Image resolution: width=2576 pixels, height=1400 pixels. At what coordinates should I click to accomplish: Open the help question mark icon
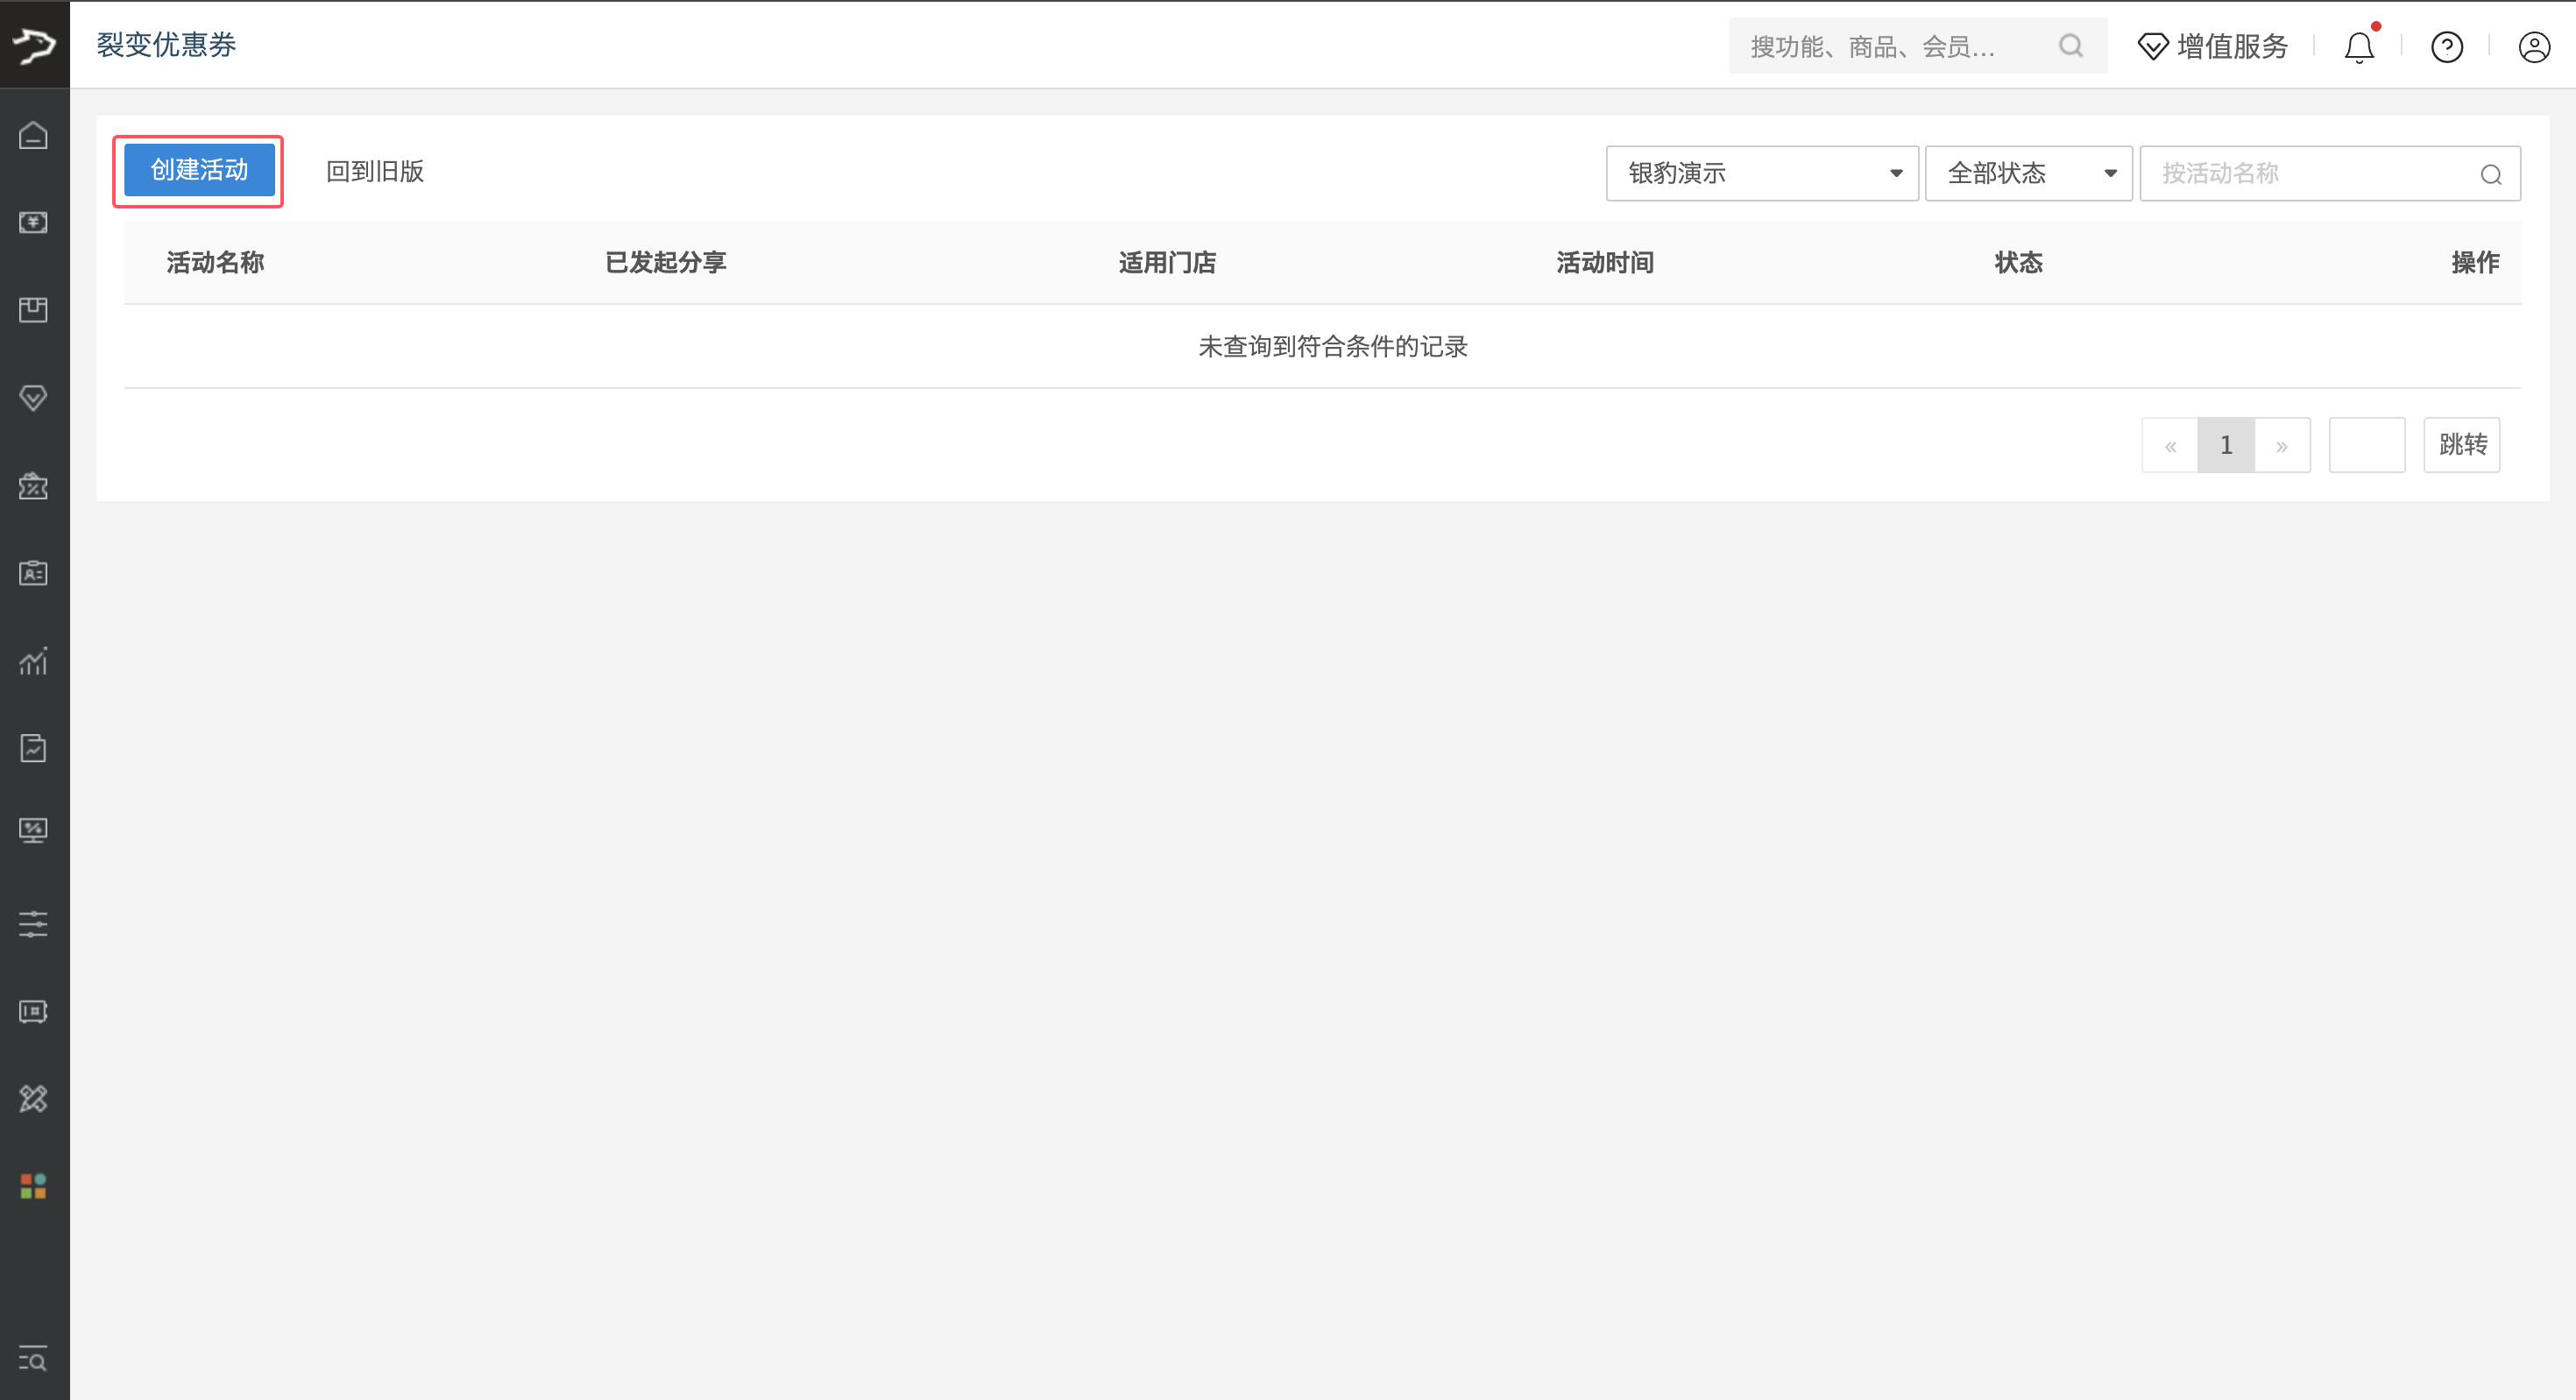[x=2447, y=47]
